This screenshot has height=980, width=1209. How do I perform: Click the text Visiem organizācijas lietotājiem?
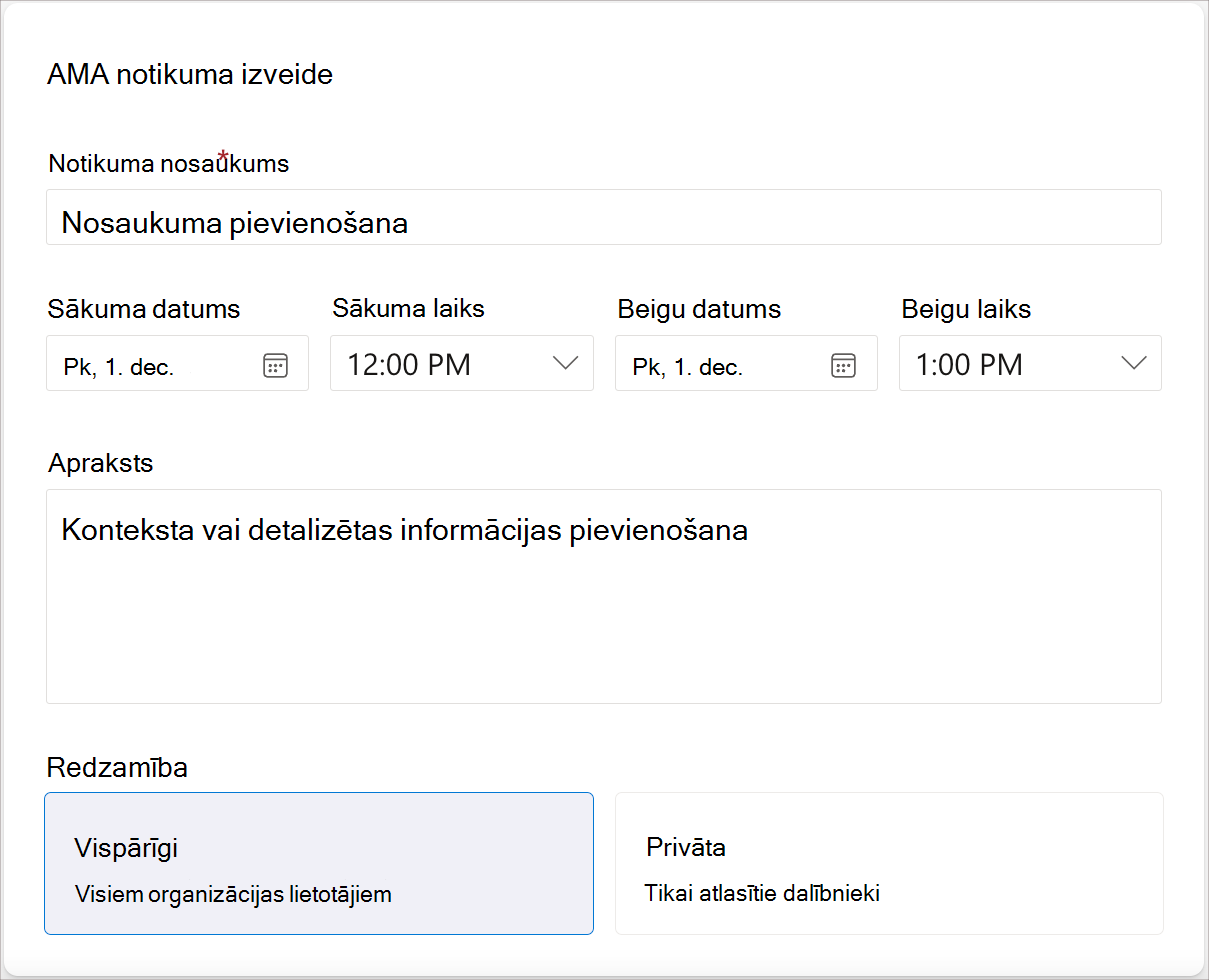tap(233, 894)
